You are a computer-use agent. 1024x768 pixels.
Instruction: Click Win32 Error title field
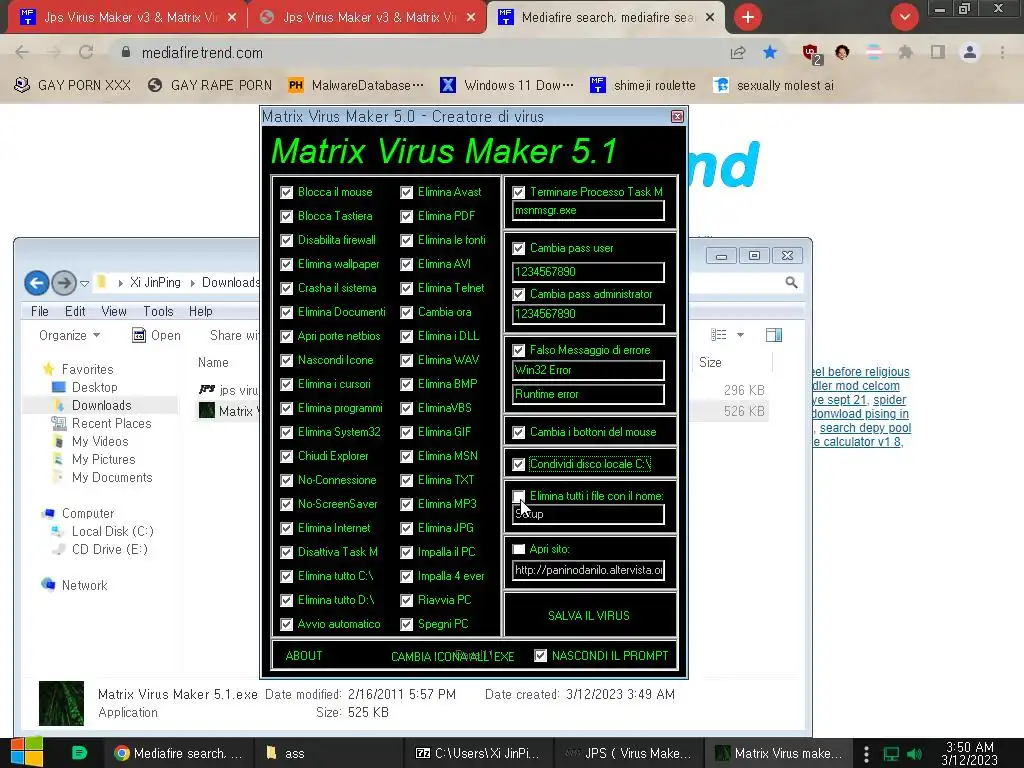pyautogui.click(x=588, y=370)
